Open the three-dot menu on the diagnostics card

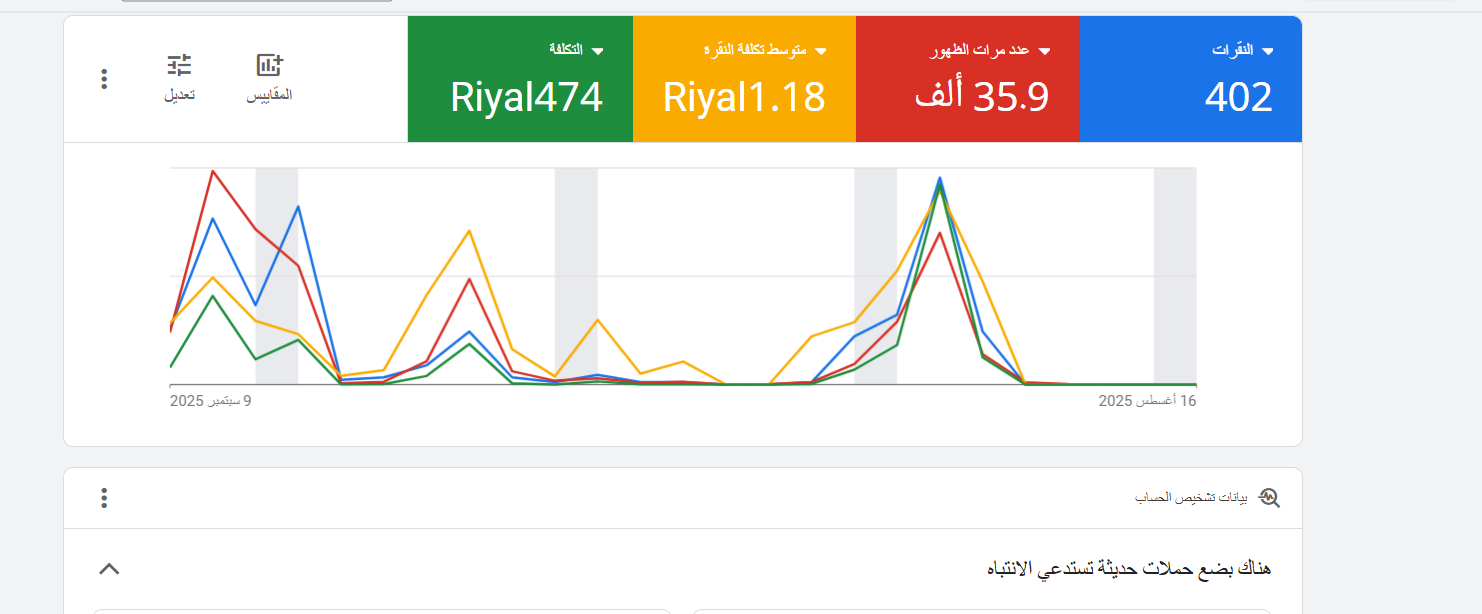[104, 496]
